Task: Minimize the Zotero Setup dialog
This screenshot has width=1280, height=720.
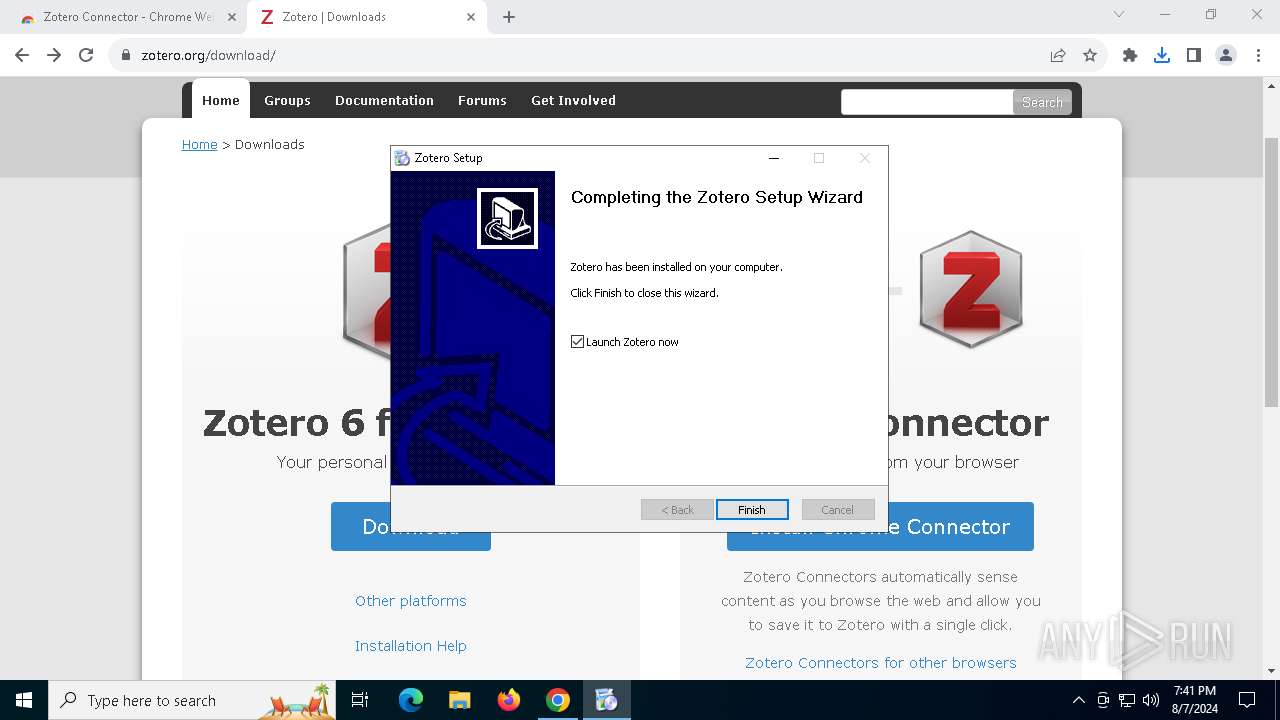Action: coord(773,158)
